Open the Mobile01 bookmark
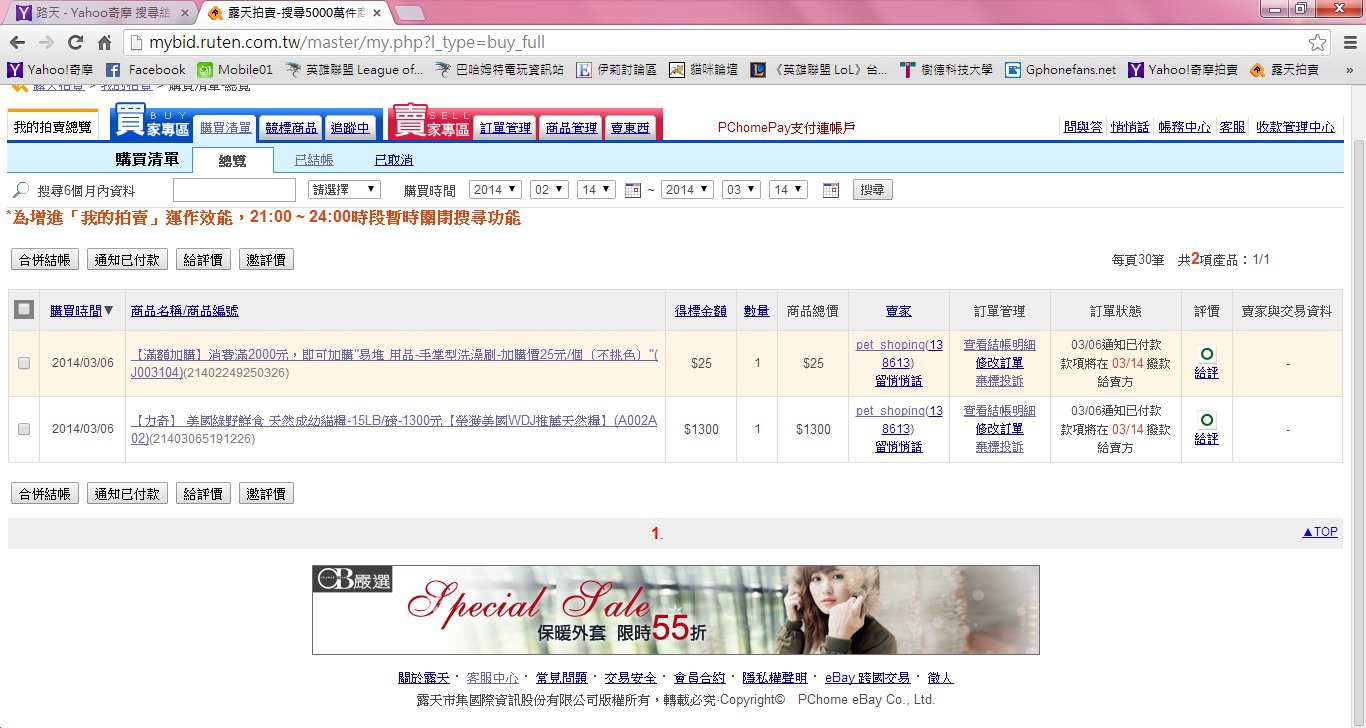Viewport: 1366px width, 728px height. pyautogui.click(x=235, y=70)
